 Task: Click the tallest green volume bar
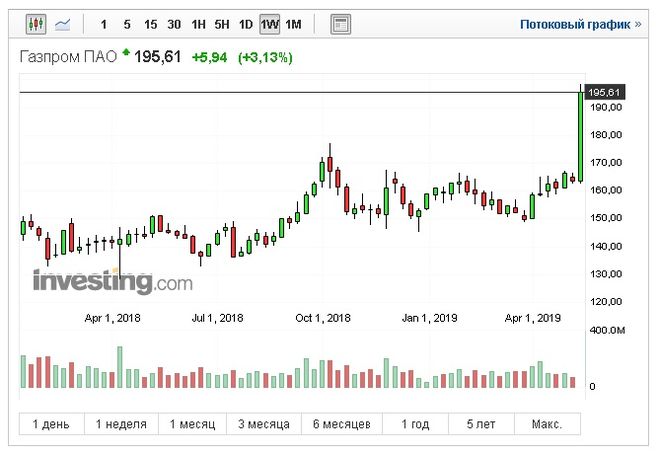pyautogui.click(x=120, y=367)
